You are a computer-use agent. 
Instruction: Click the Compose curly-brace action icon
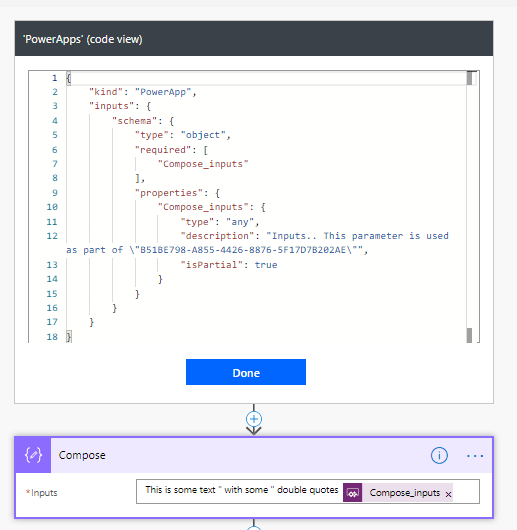pyautogui.click(x=33, y=455)
